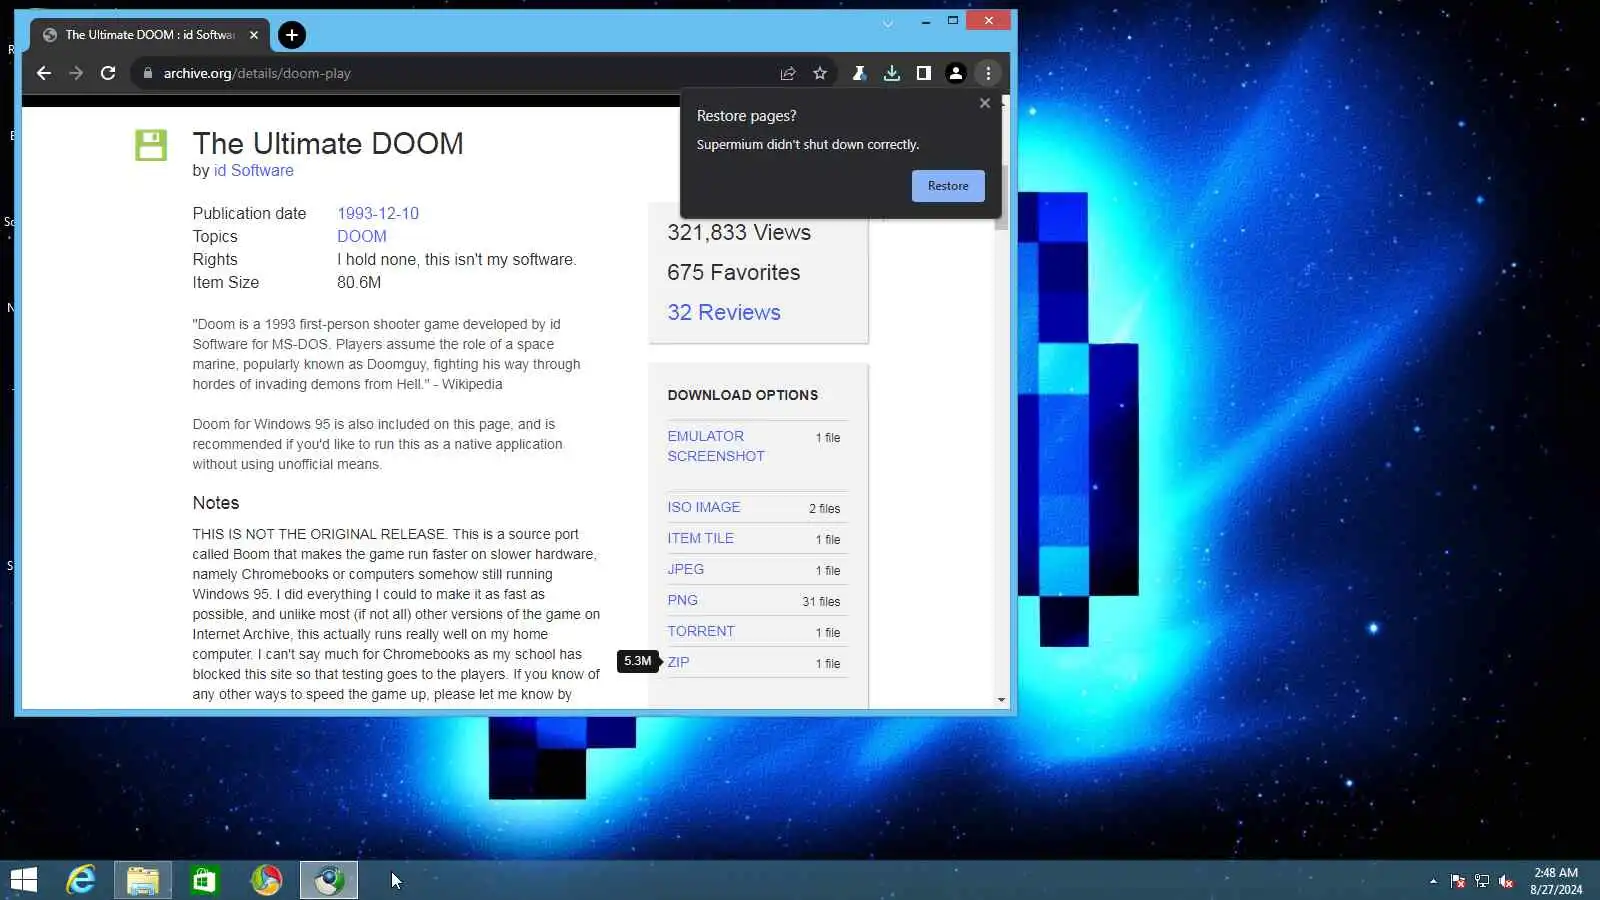
Task: Open the Action Center flag icon
Action: (x=1458, y=881)
